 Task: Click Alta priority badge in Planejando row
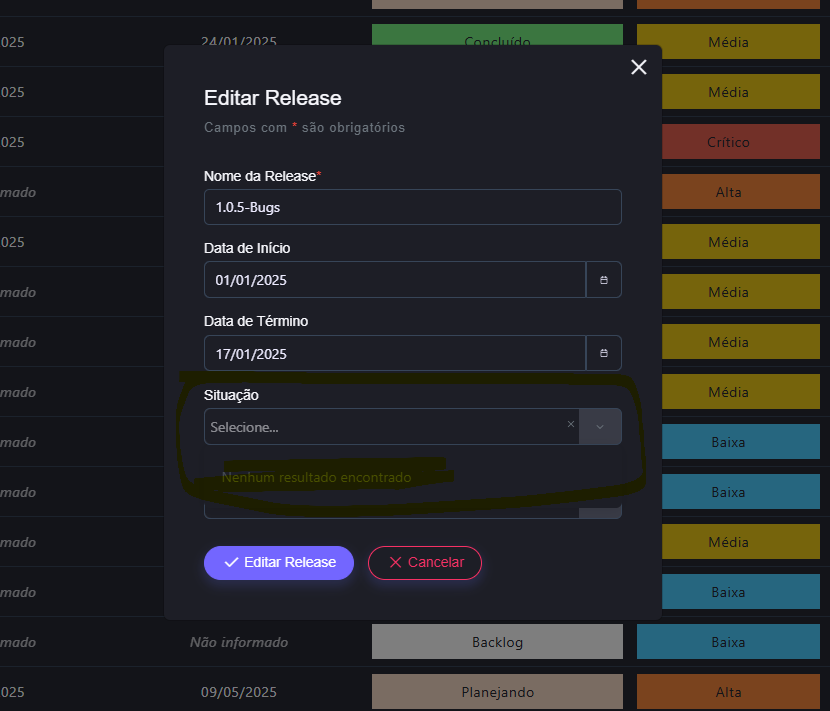[x=728, y=692]
